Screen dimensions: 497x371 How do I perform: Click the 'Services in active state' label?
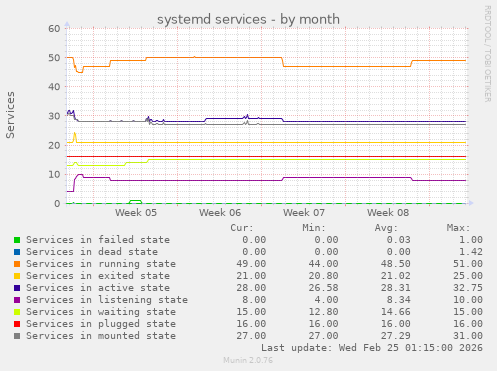tap(98, 288)
